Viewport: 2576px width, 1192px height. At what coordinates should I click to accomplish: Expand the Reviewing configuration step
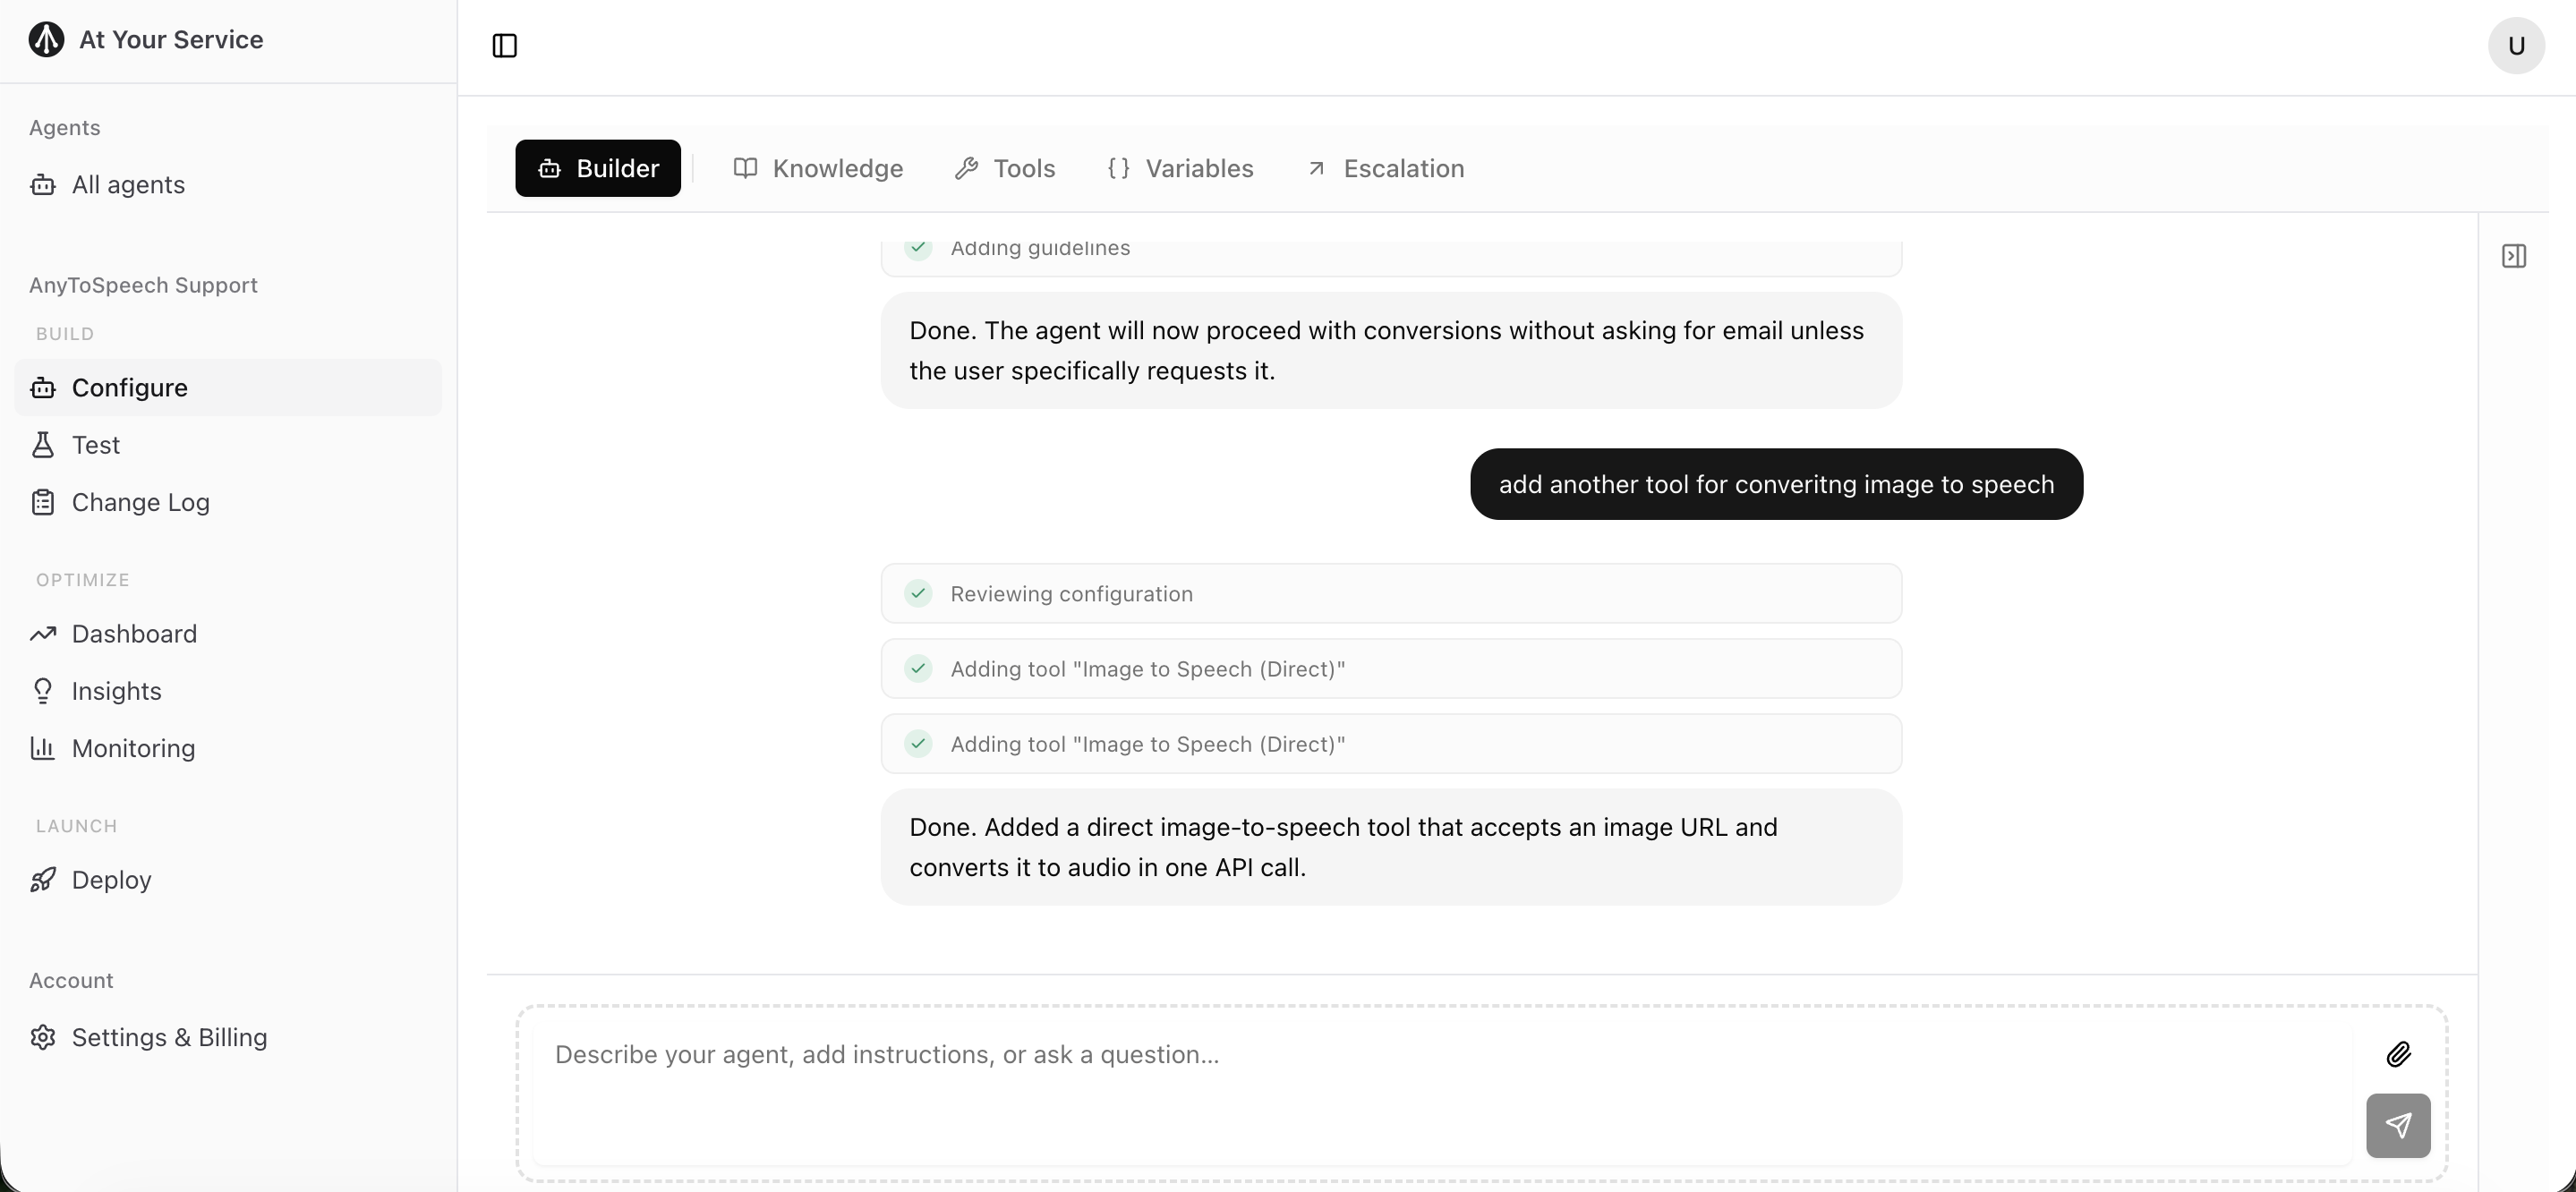[x=1390, y=594]
